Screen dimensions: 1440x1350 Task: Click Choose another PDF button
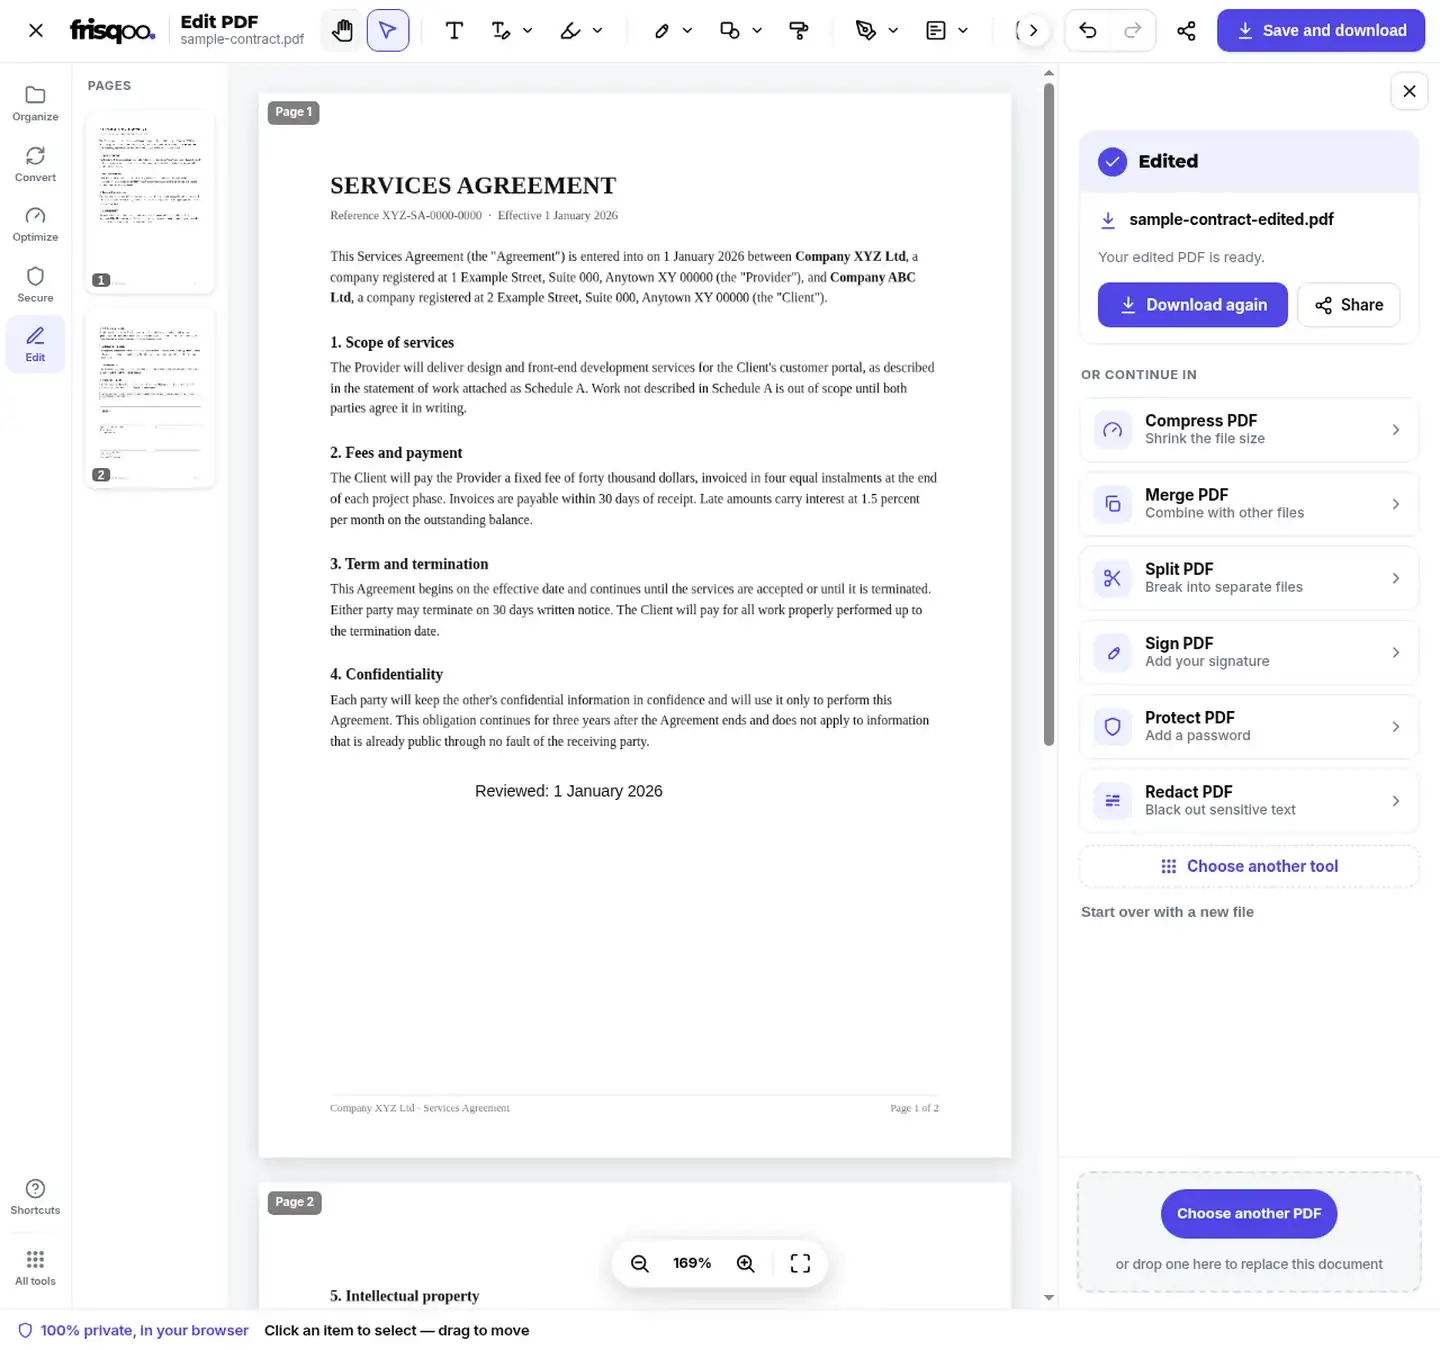[x=1249, y=1214]
